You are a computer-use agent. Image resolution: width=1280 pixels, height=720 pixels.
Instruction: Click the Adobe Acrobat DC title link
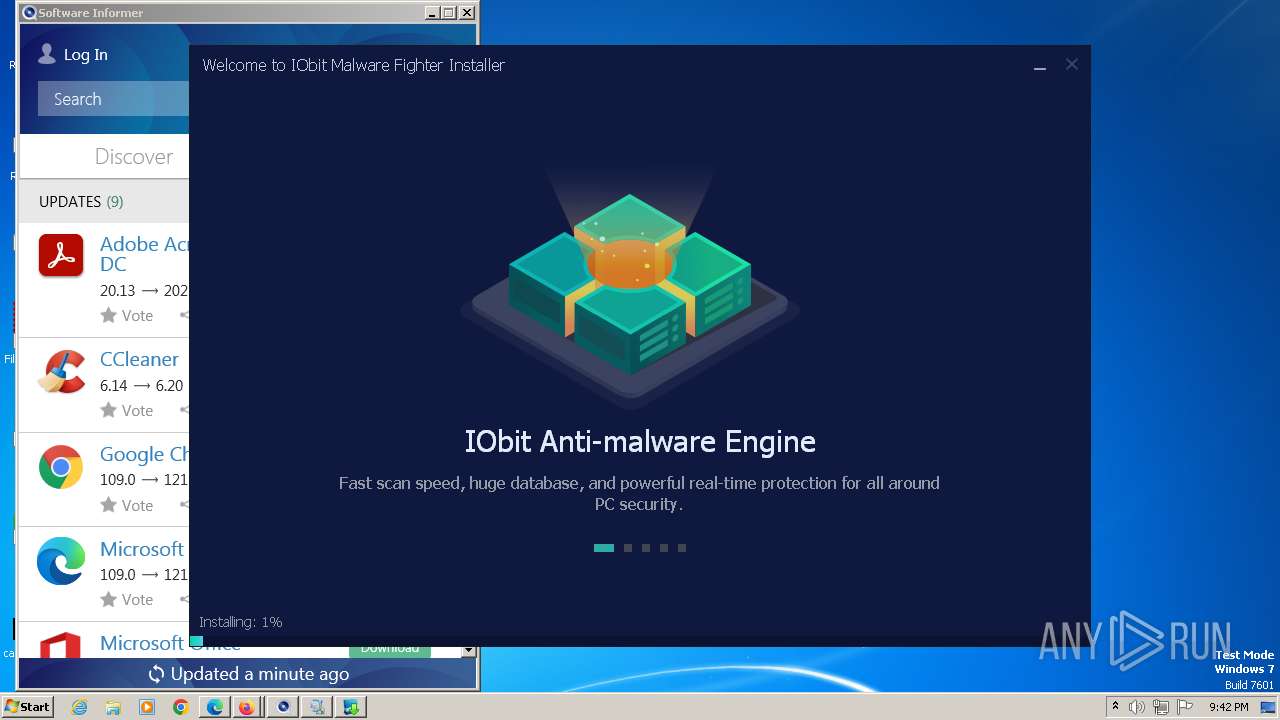(144, 254)
